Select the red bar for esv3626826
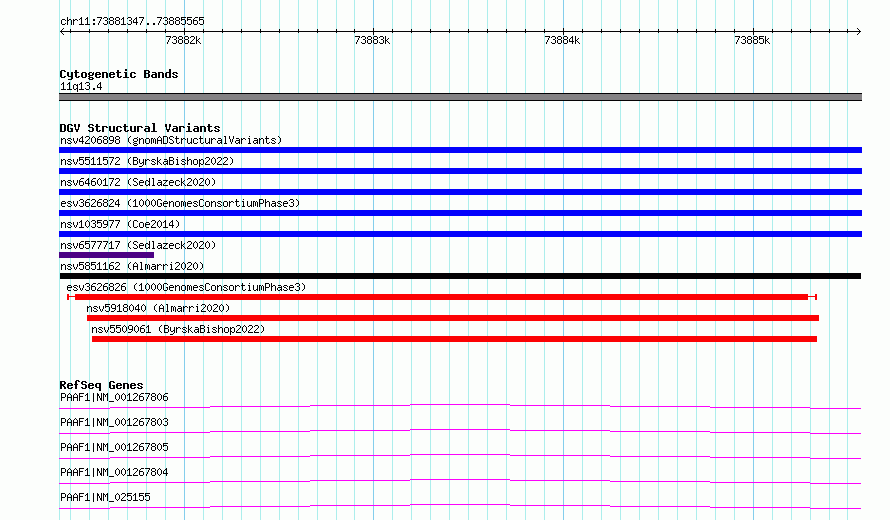The image size is (890, 520). 442,297
